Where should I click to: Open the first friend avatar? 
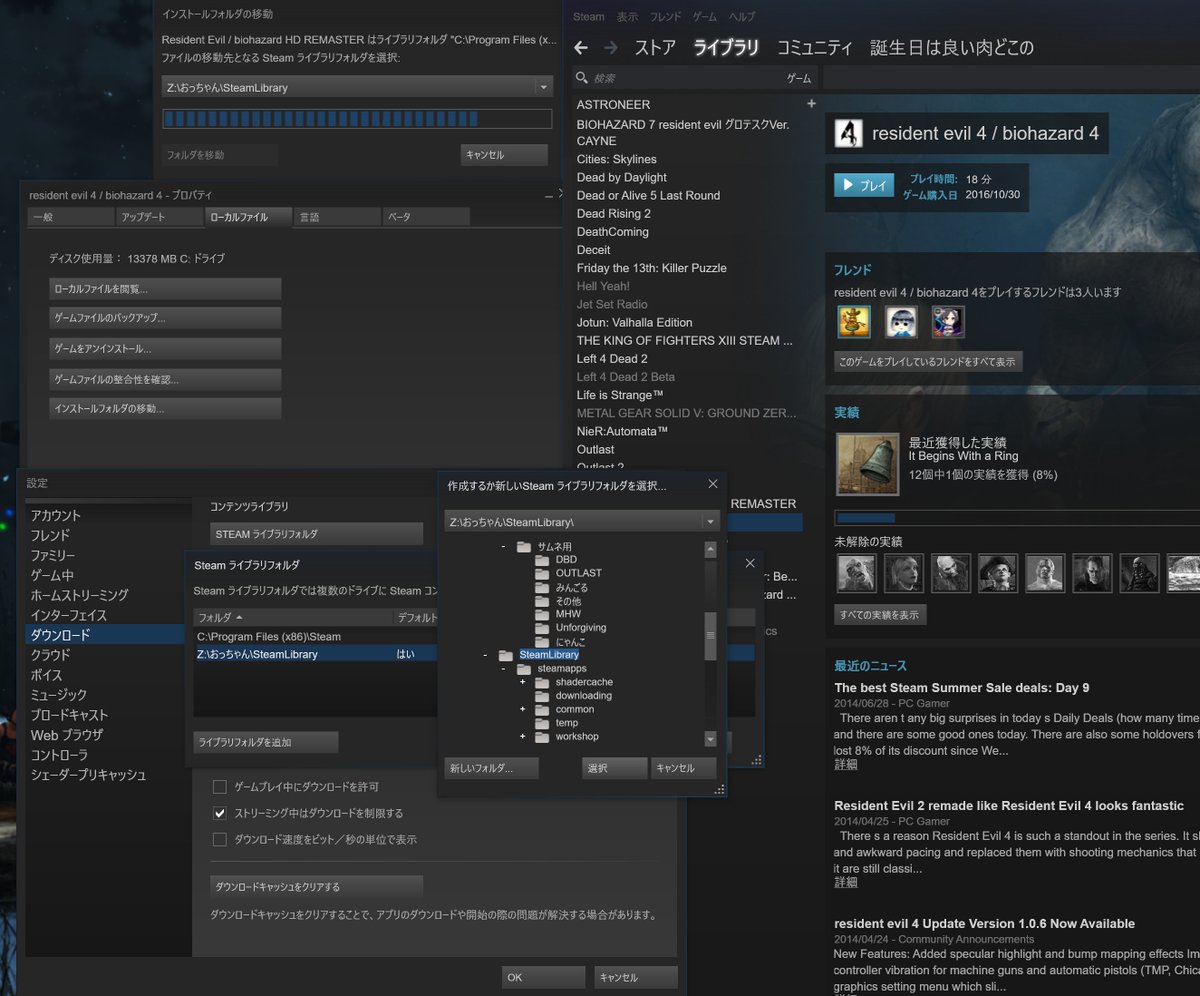pos(853,322)
